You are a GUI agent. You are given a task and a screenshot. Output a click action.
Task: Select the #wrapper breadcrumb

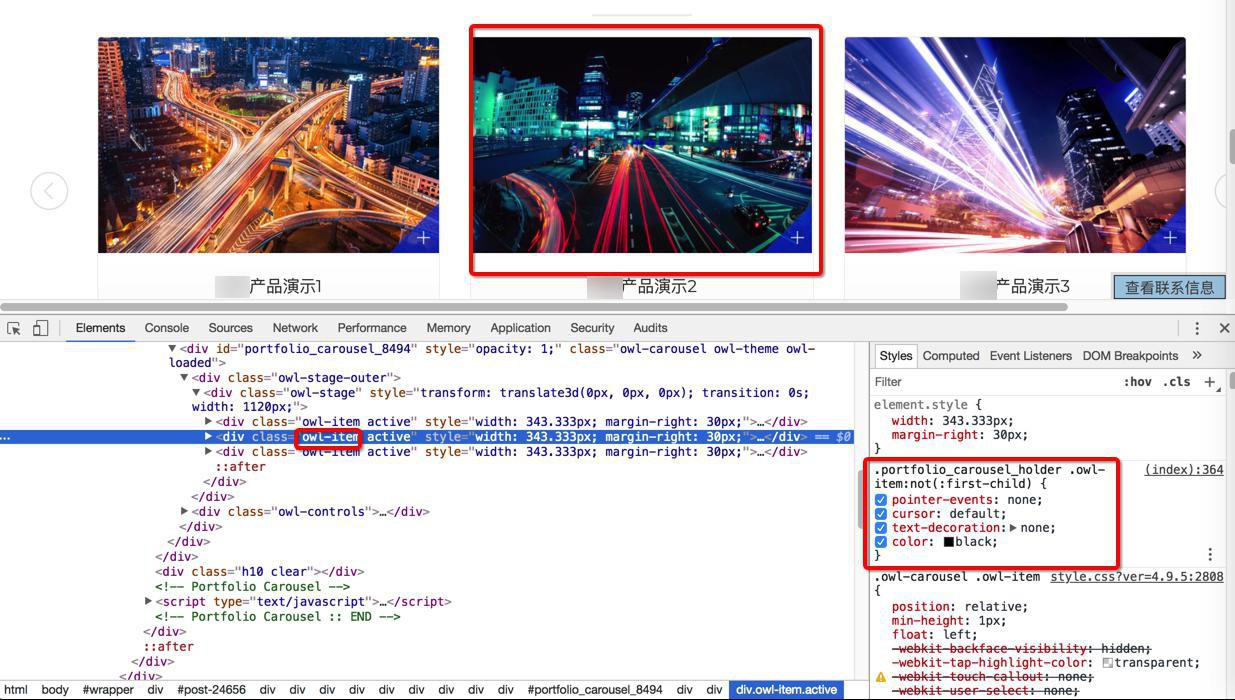(x=108, y=690)
